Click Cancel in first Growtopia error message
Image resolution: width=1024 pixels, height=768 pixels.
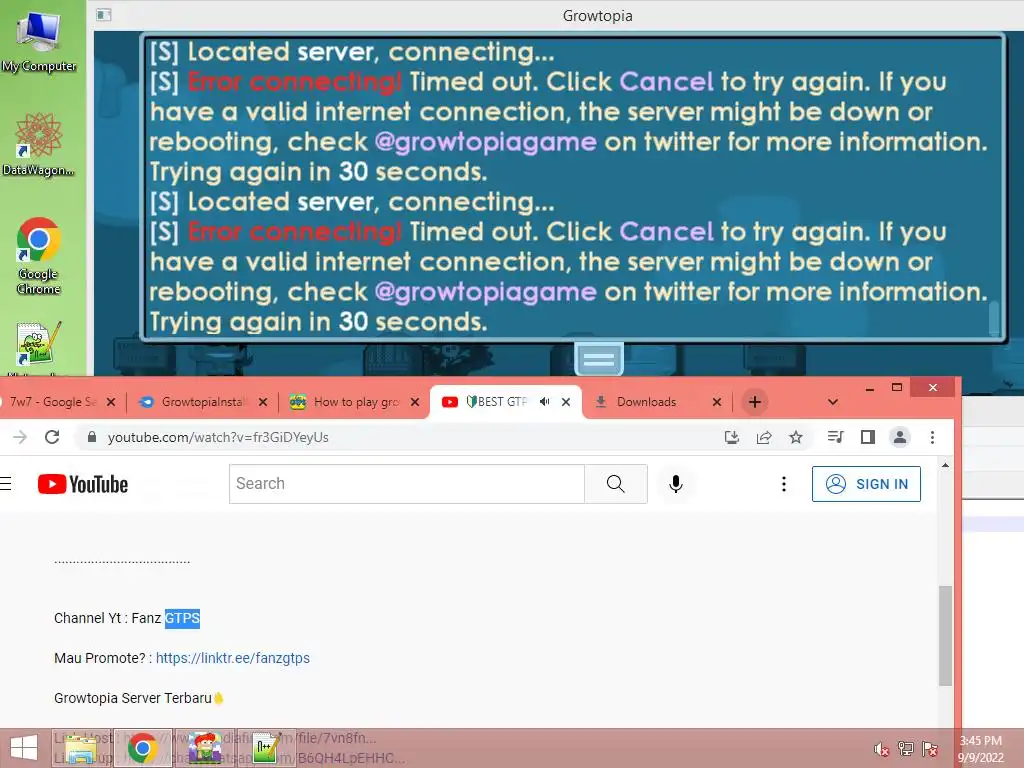point(666,82)
